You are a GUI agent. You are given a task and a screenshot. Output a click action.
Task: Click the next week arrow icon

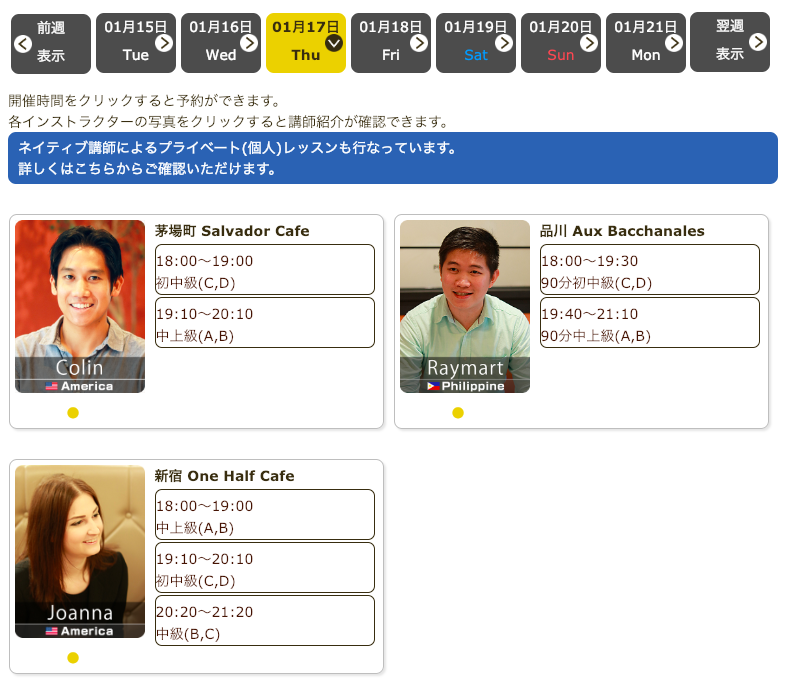pos(758,42)
